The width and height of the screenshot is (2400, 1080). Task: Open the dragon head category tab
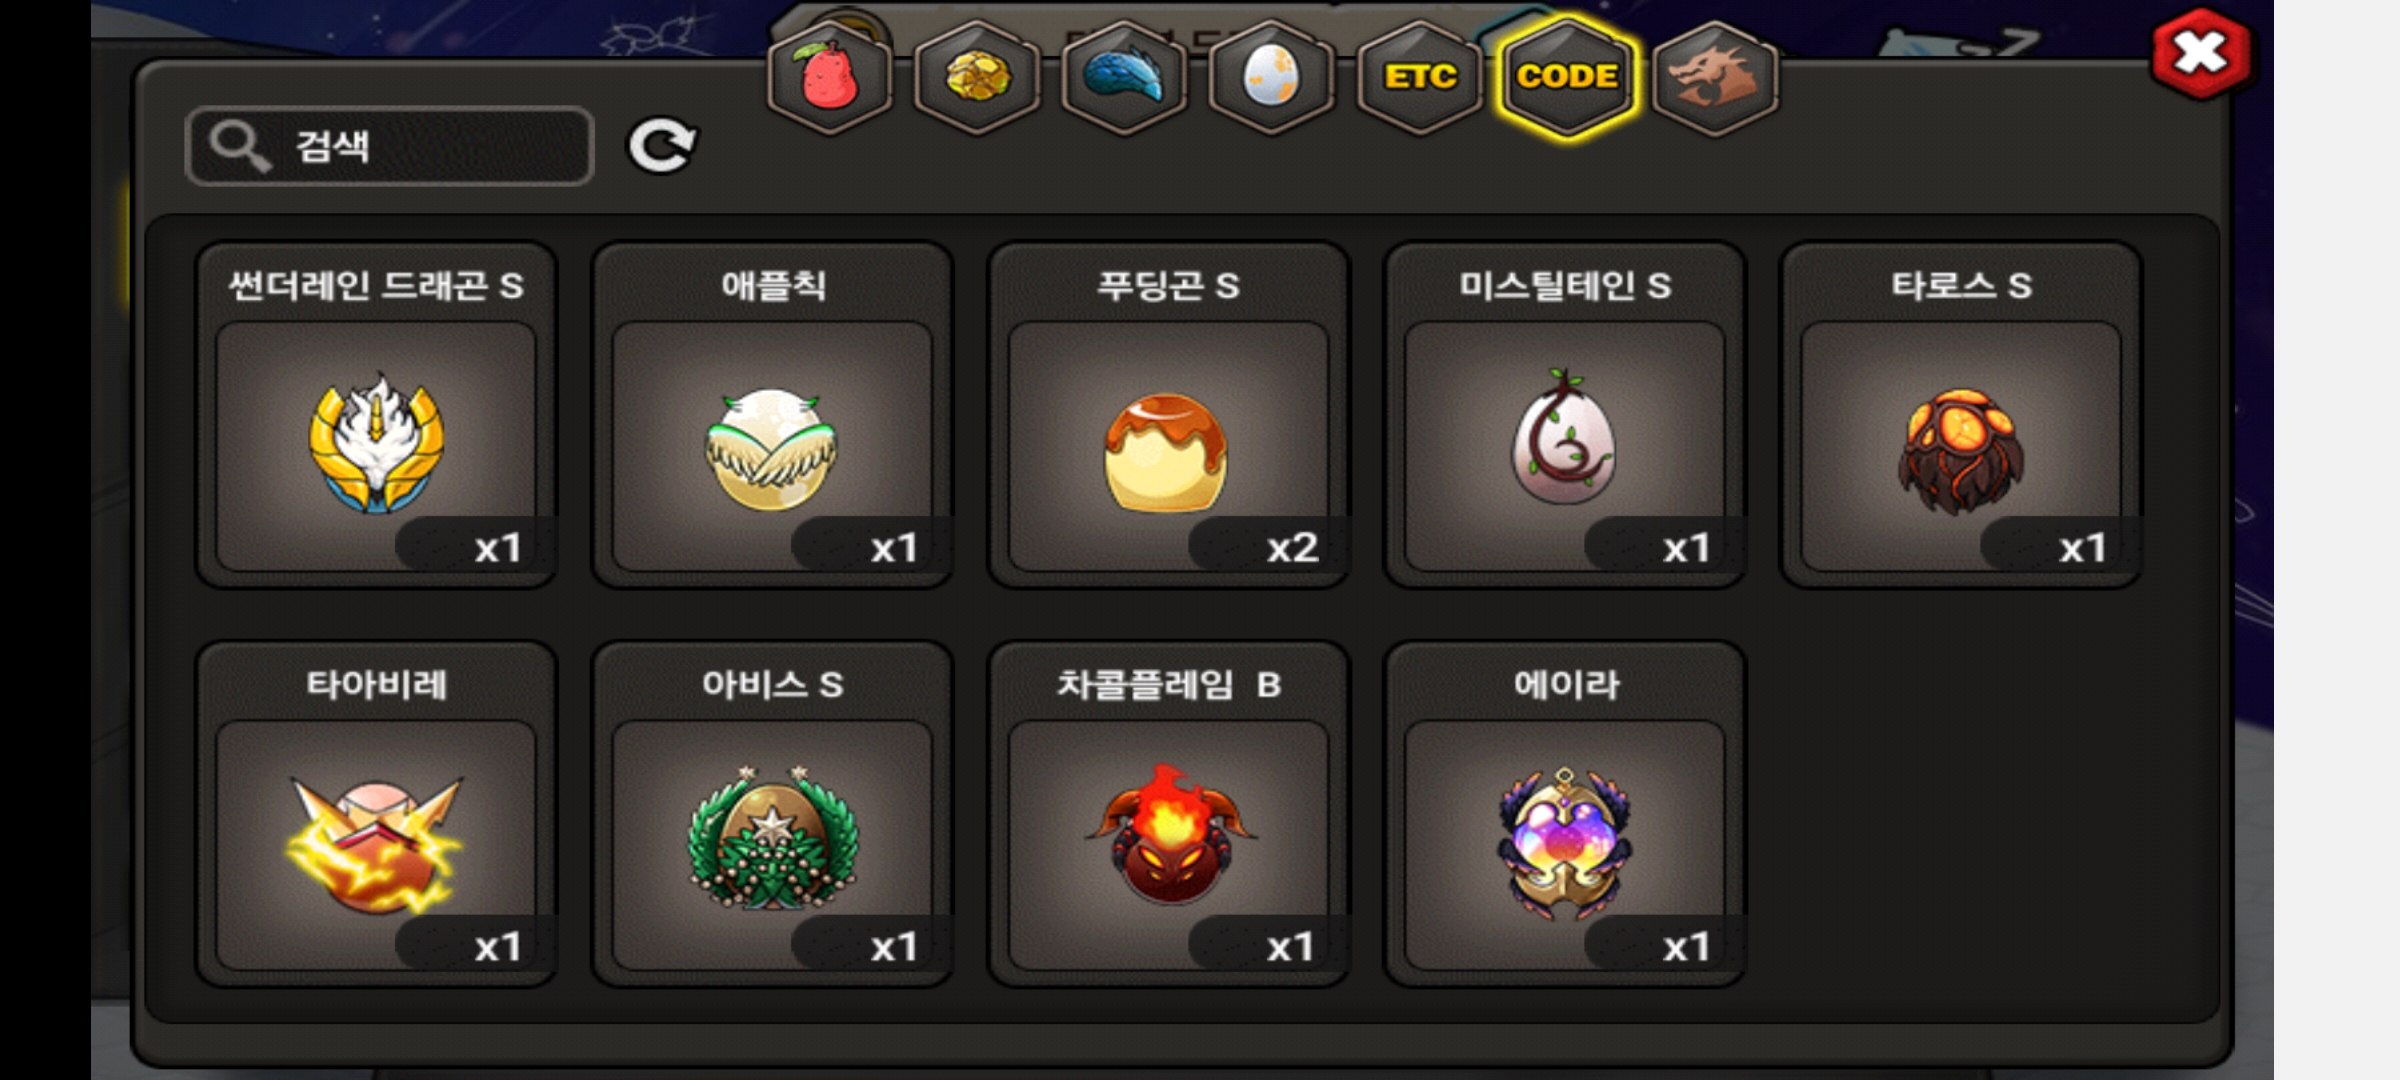pos(1715,77)
